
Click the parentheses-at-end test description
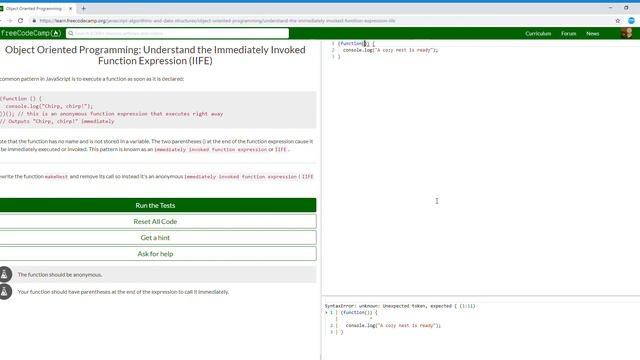point(123,292)
